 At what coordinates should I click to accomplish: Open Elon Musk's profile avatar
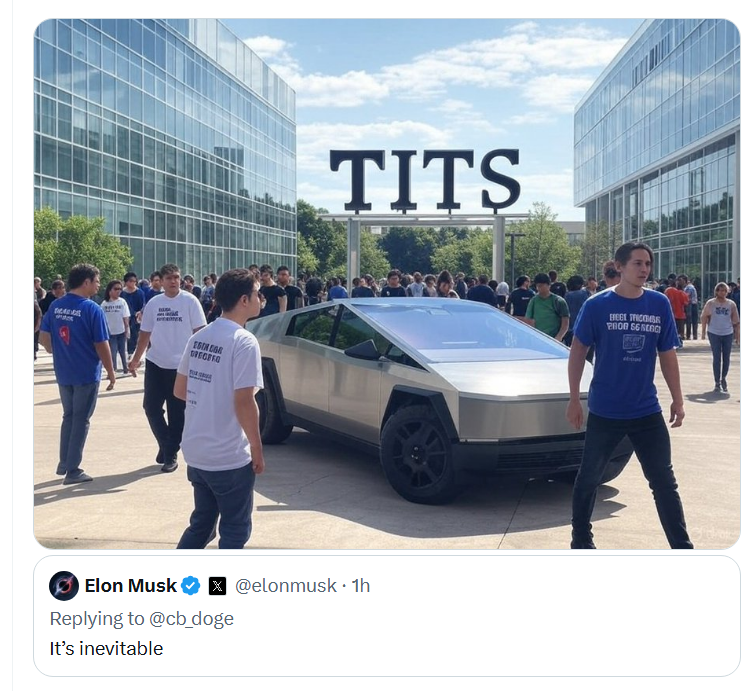(x=64, y=586)
